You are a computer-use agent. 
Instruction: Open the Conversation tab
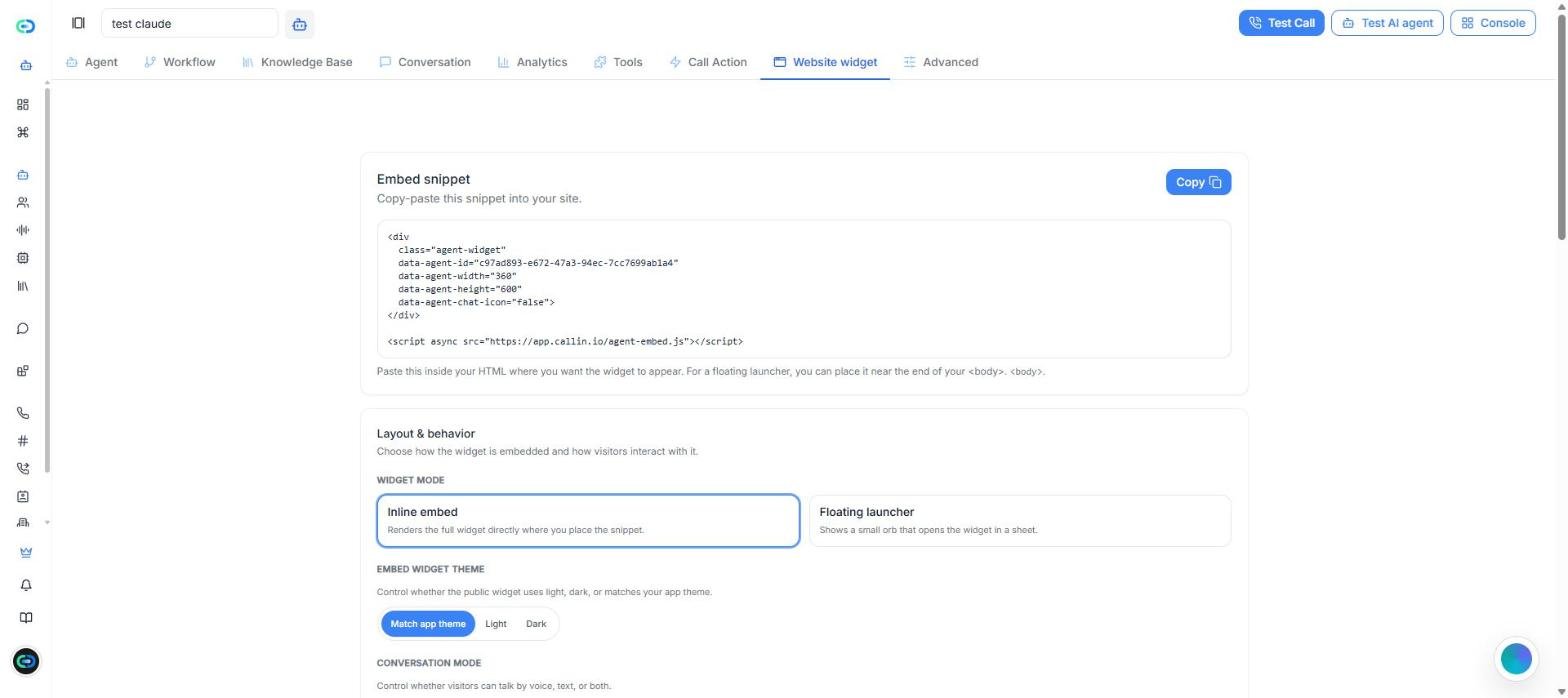(425, 62)
